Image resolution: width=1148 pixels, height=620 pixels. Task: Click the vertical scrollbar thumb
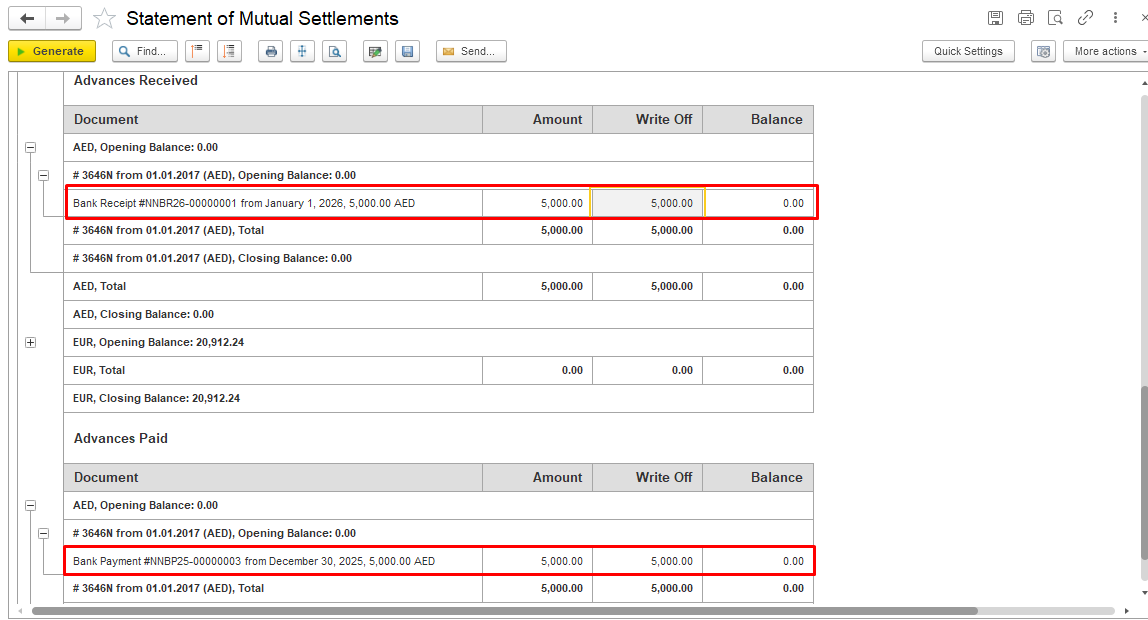coord(1144,474)
